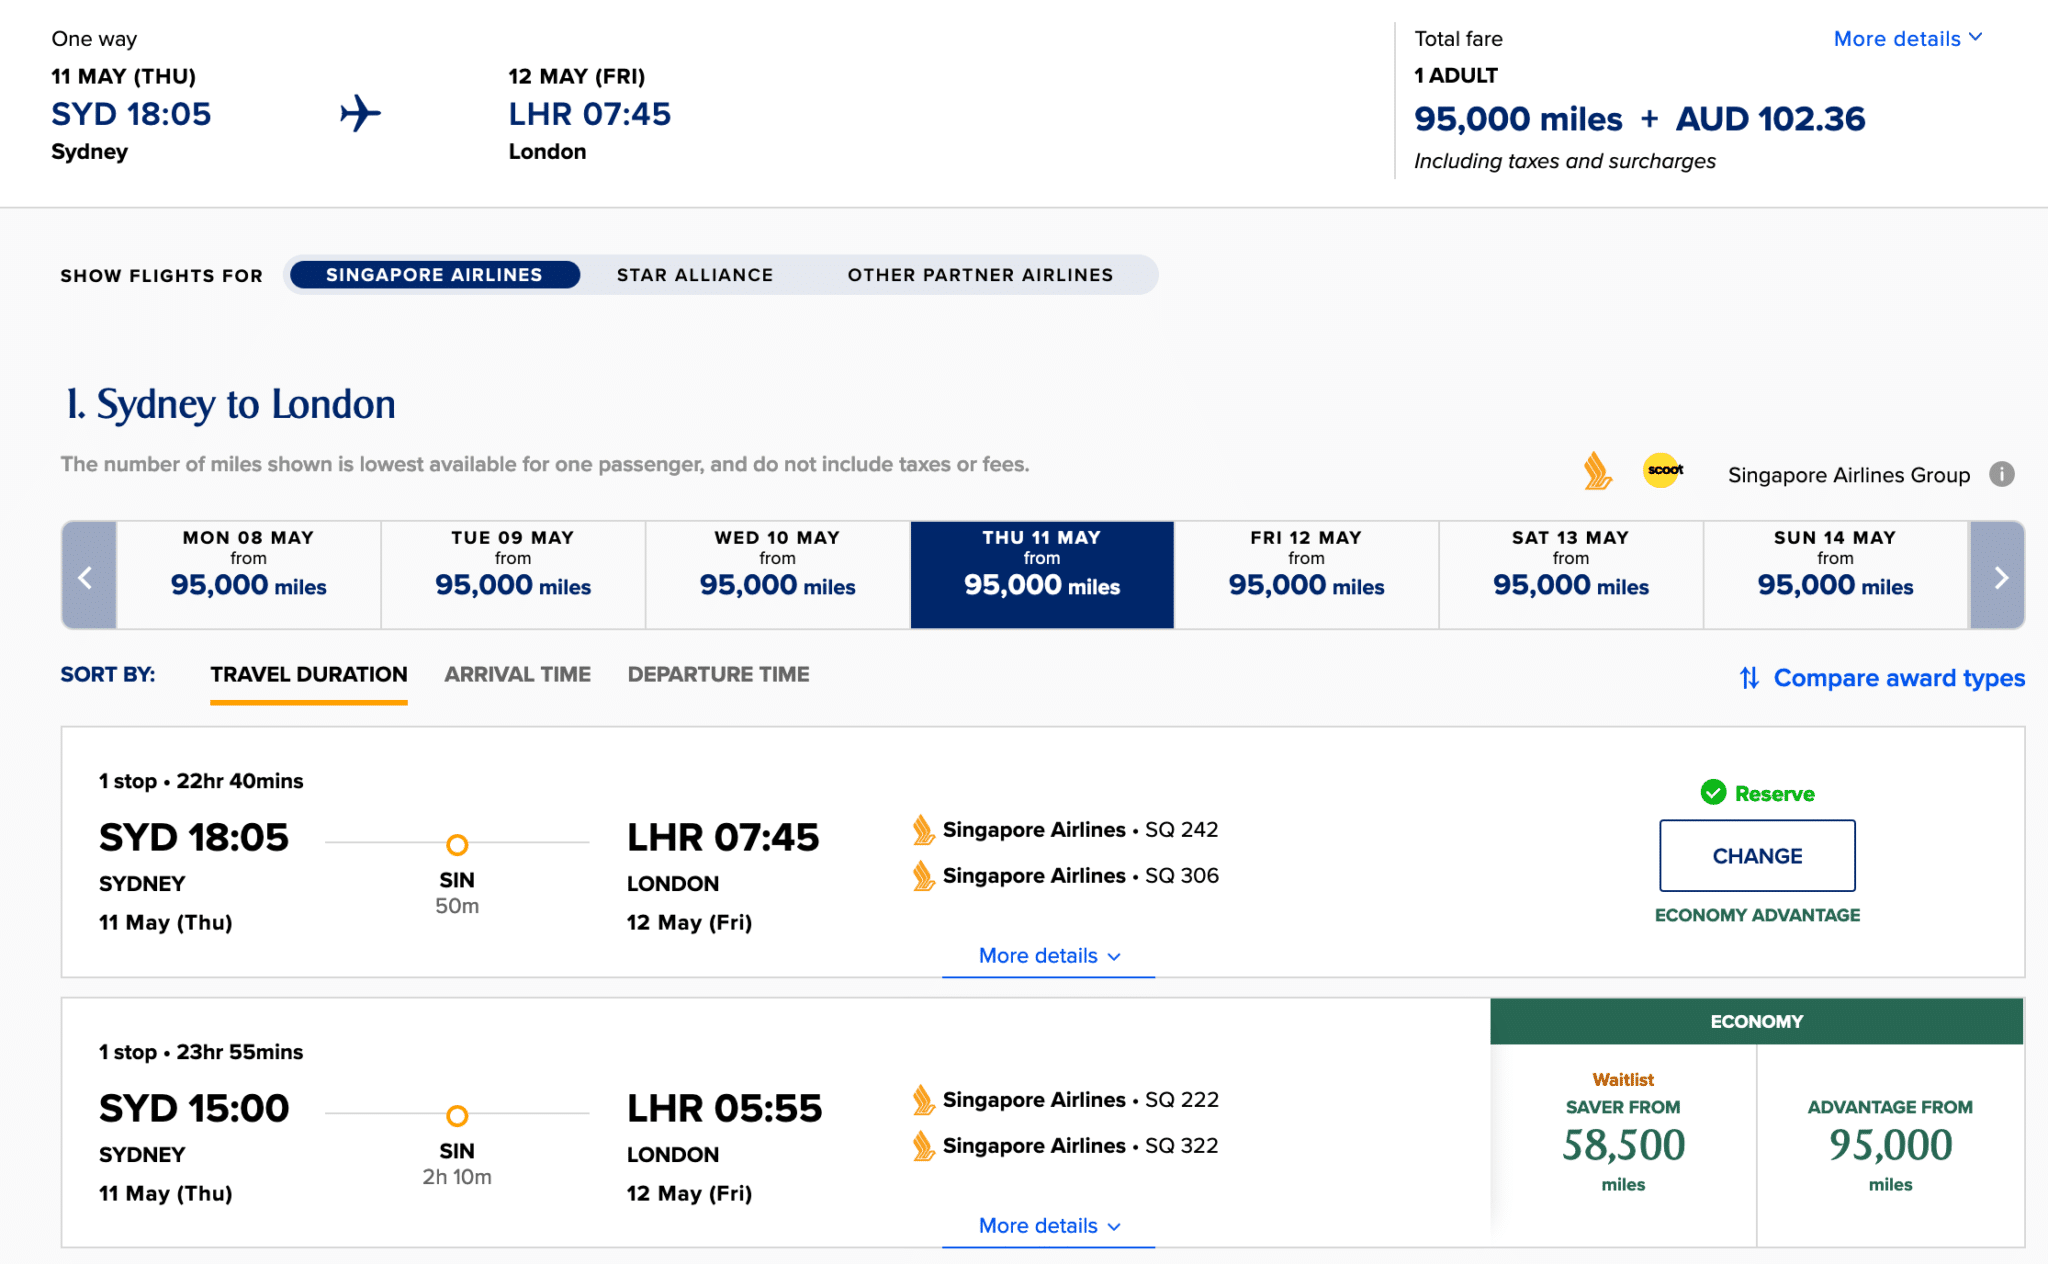
Task: Open Compare award types link
Action: [x=1898, y=678]
